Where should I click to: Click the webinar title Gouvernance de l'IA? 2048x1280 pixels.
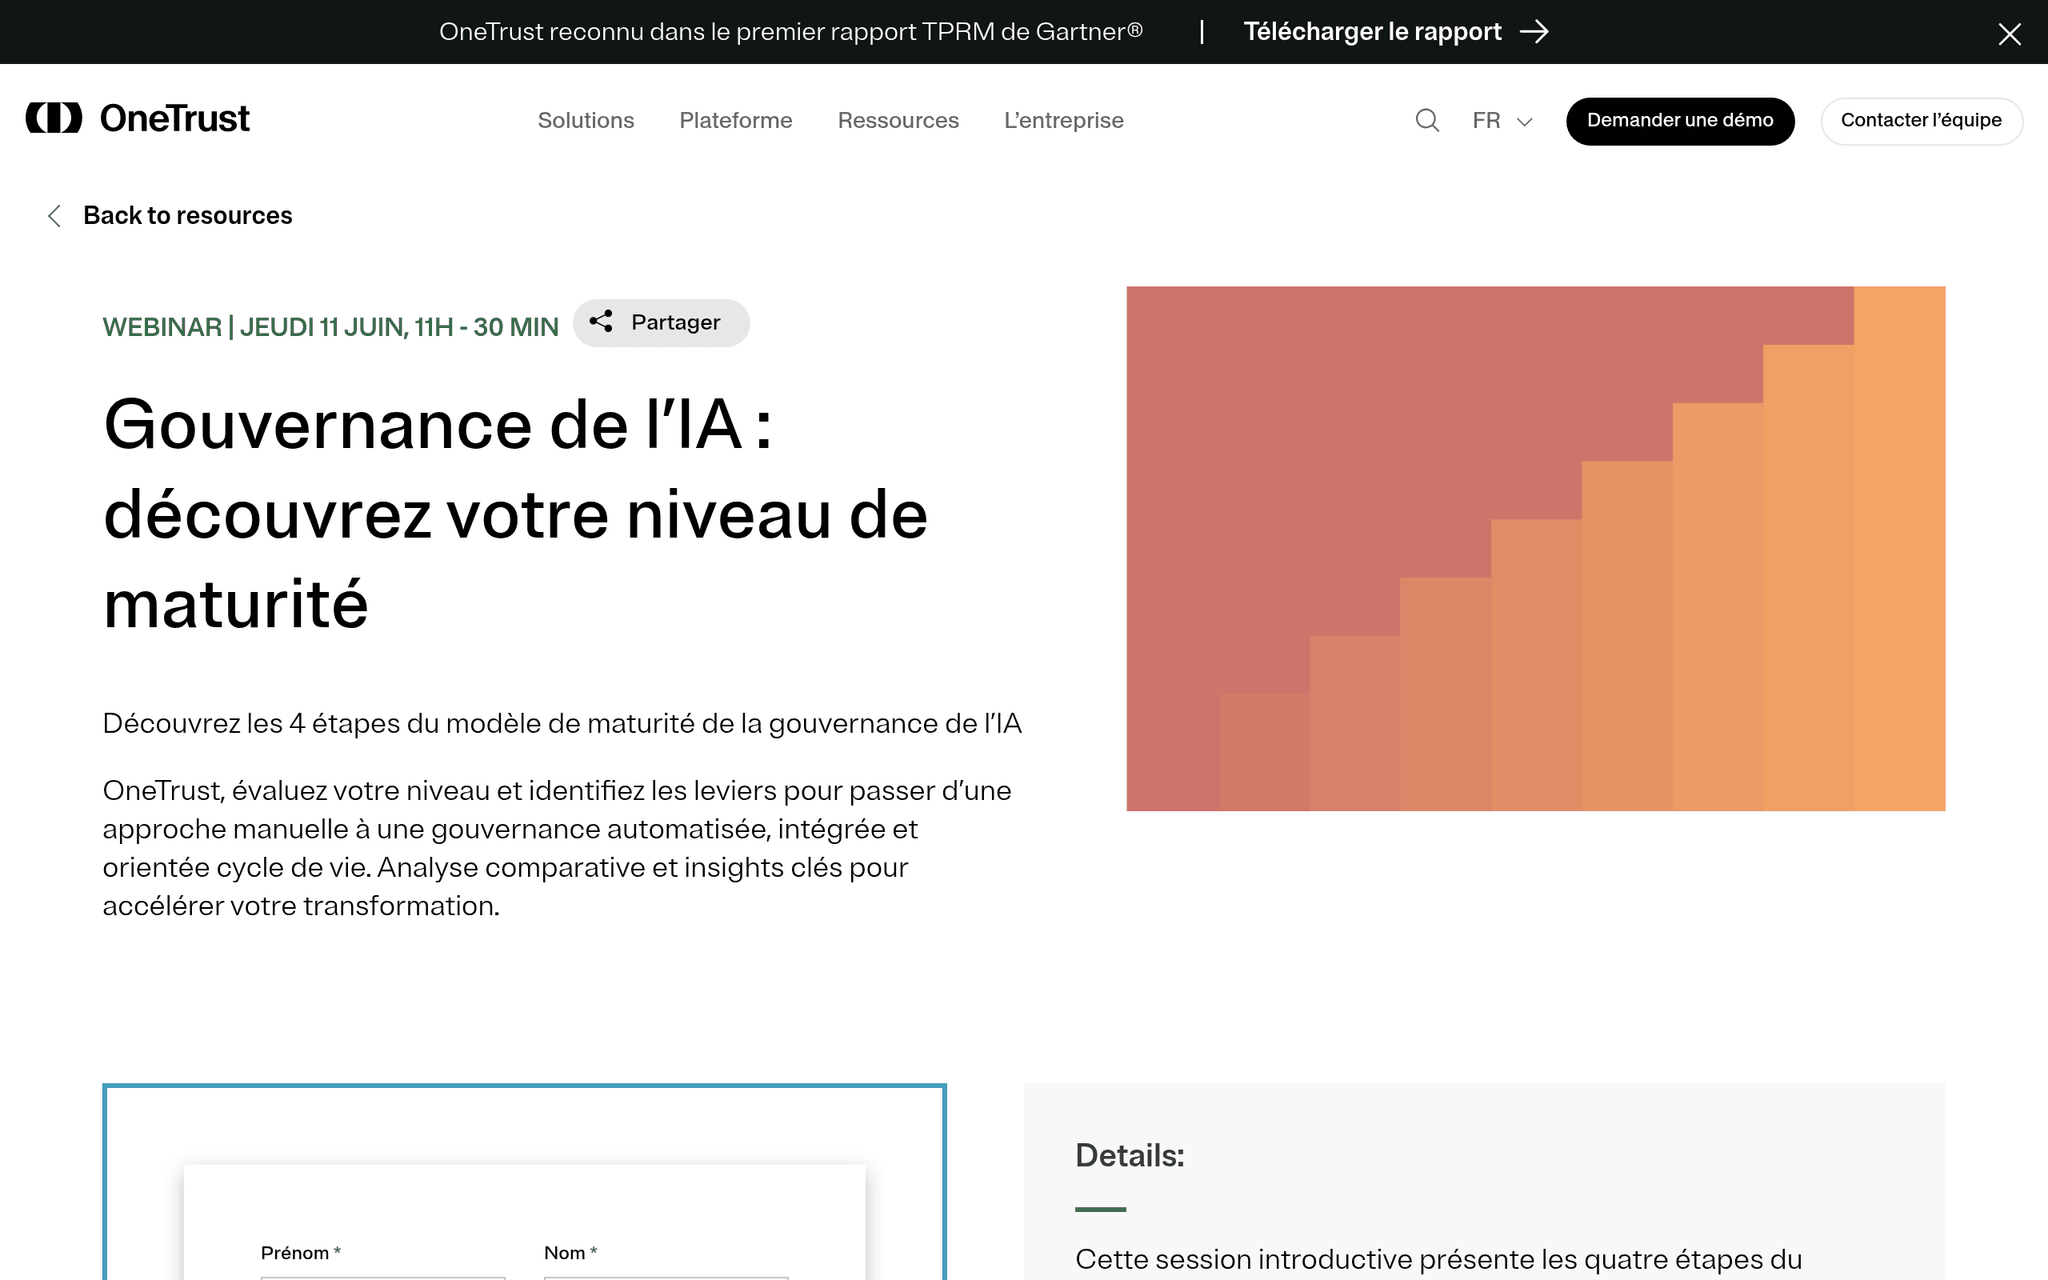(x=516, y=514)
